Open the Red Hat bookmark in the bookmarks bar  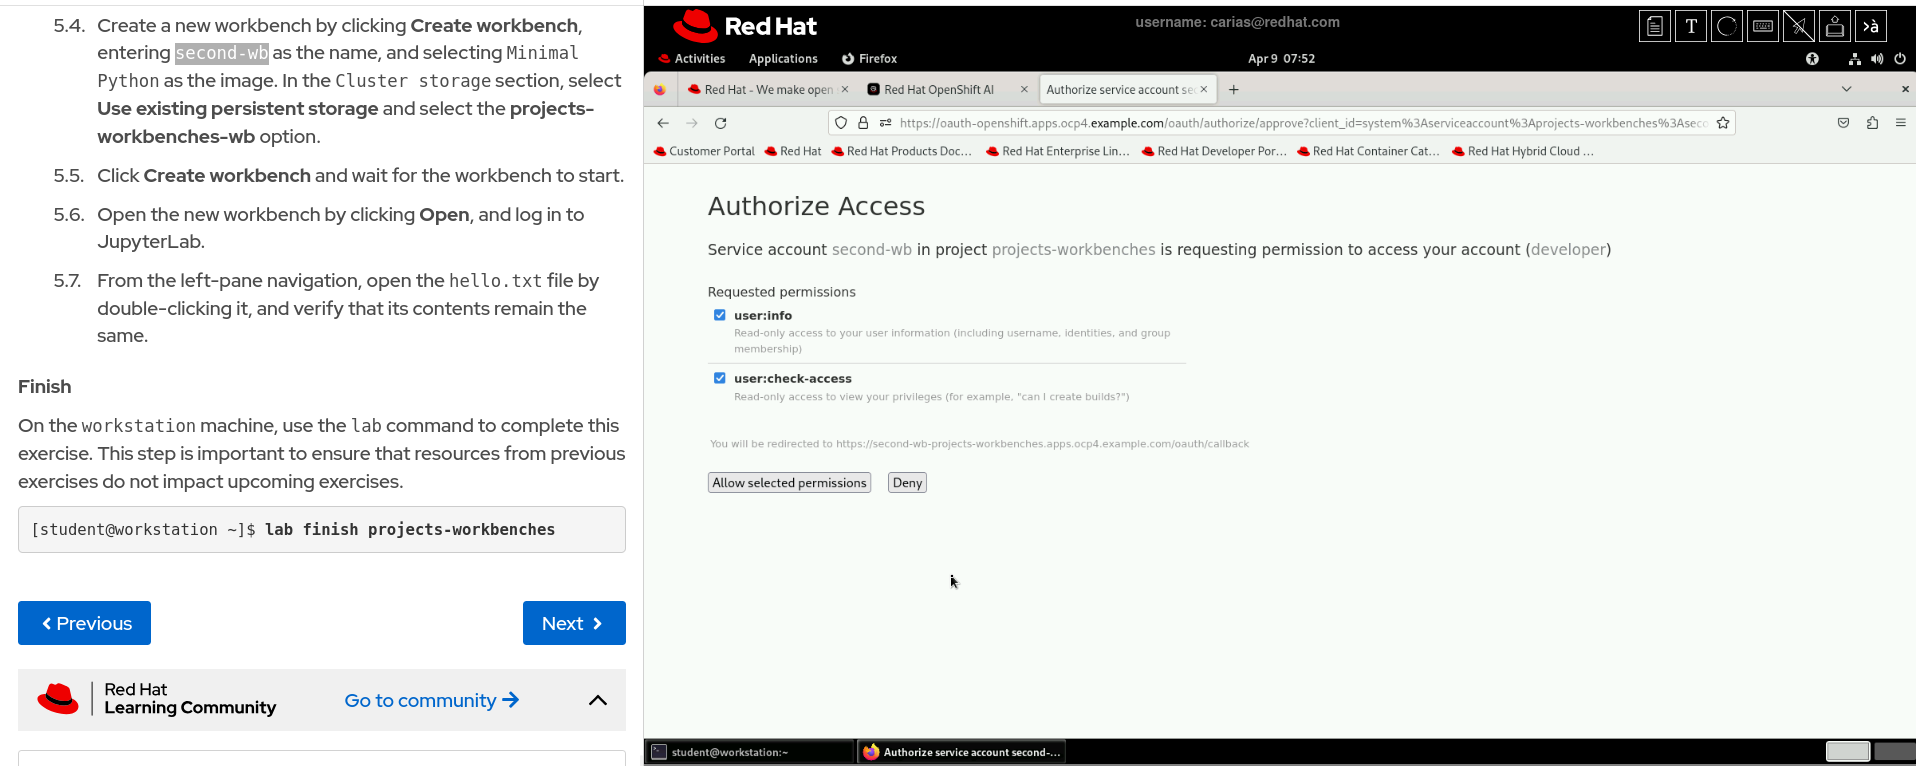pos(793,151)
